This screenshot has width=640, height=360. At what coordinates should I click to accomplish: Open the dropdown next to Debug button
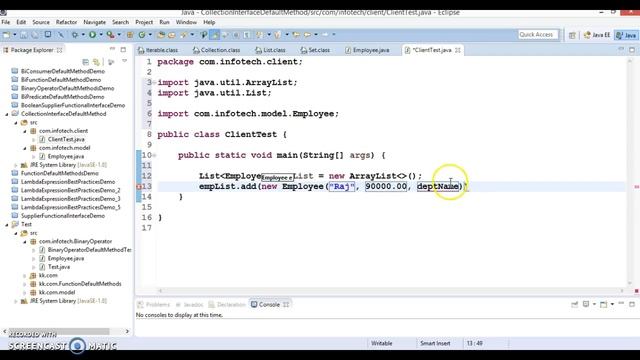click(83, 35)
